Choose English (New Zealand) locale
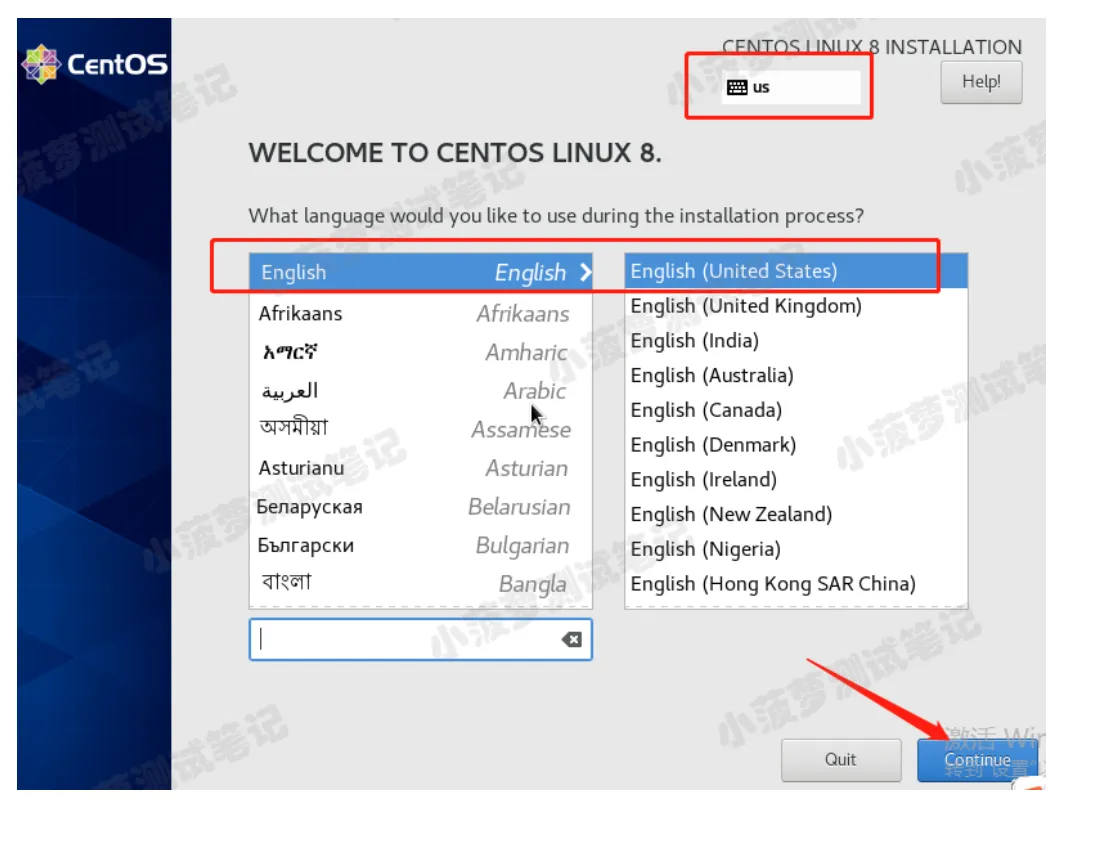Viewport: 1095px width, 841px height. pos(796,515)
